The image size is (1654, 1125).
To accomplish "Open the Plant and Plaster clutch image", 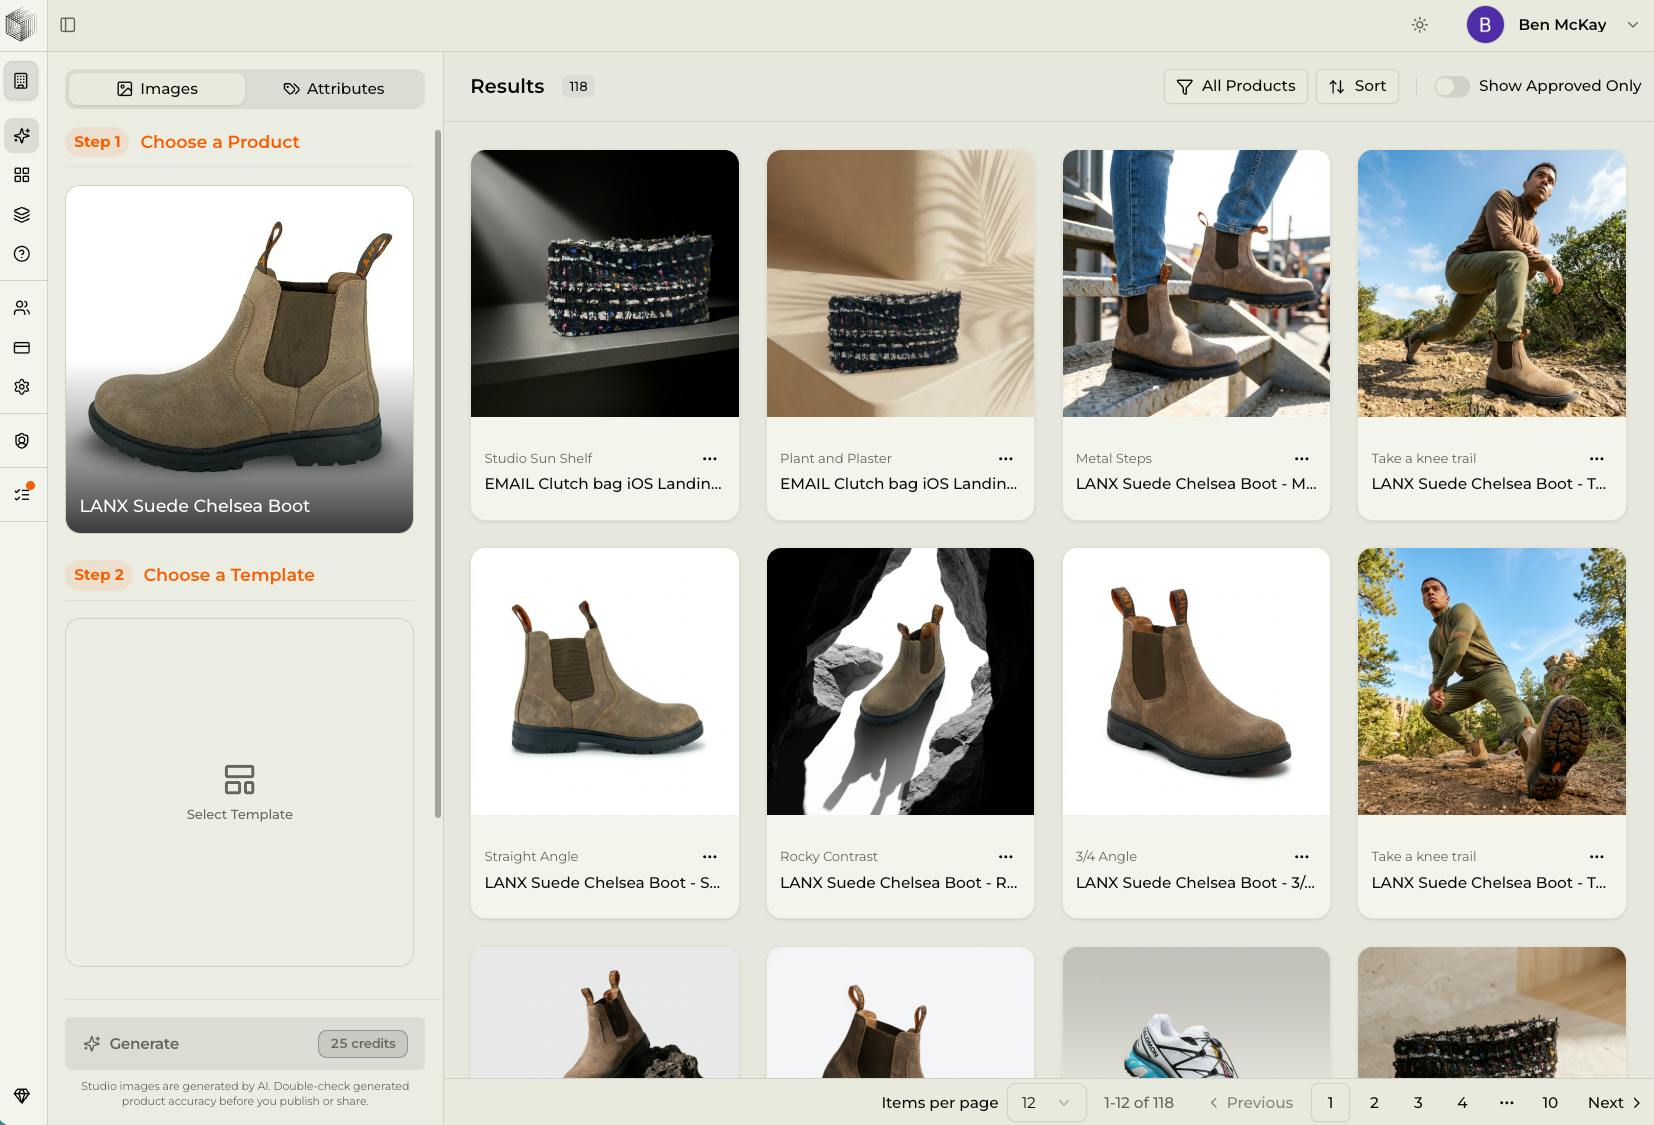I will tap(900, 283).
